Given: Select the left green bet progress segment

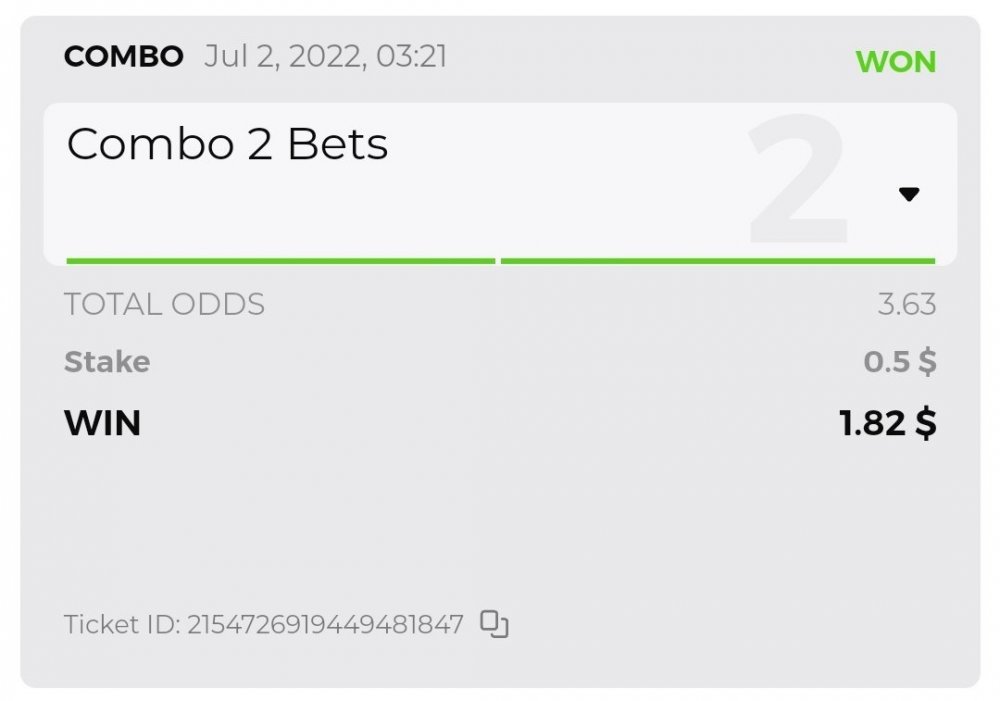Looking at the screenshot, I should [280, 261].
